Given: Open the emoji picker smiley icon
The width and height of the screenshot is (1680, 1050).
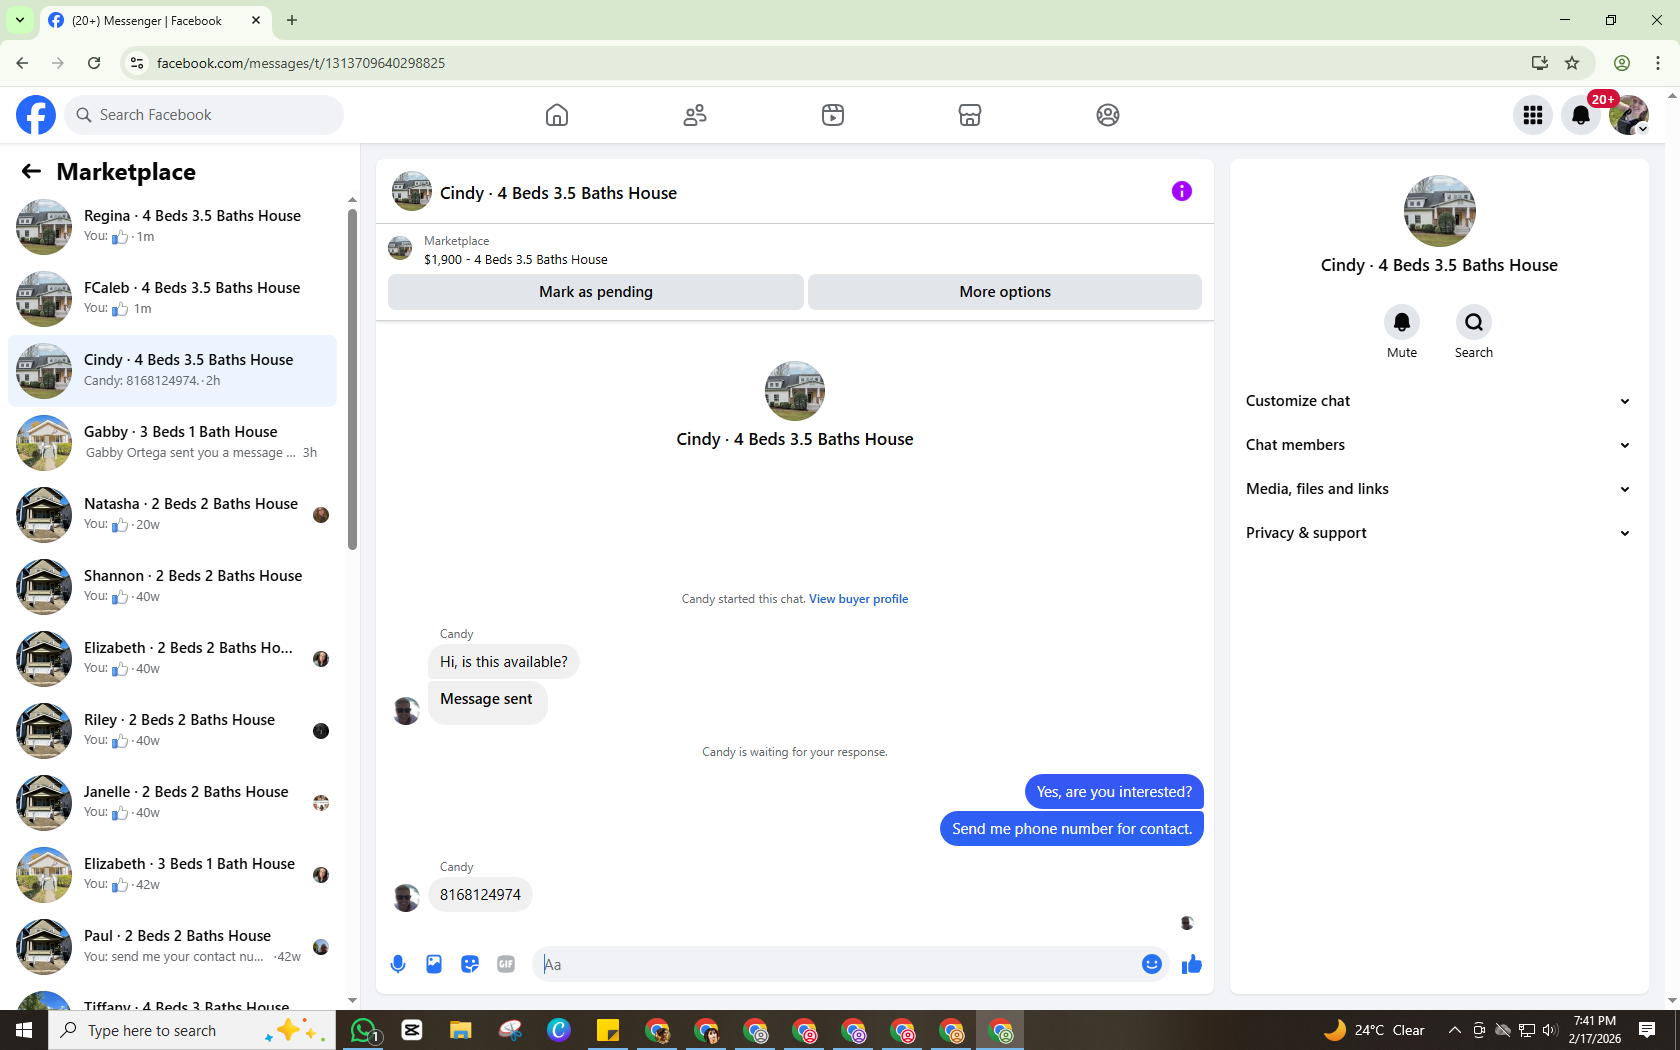Looking at the screenshot, I should 1152,964.
